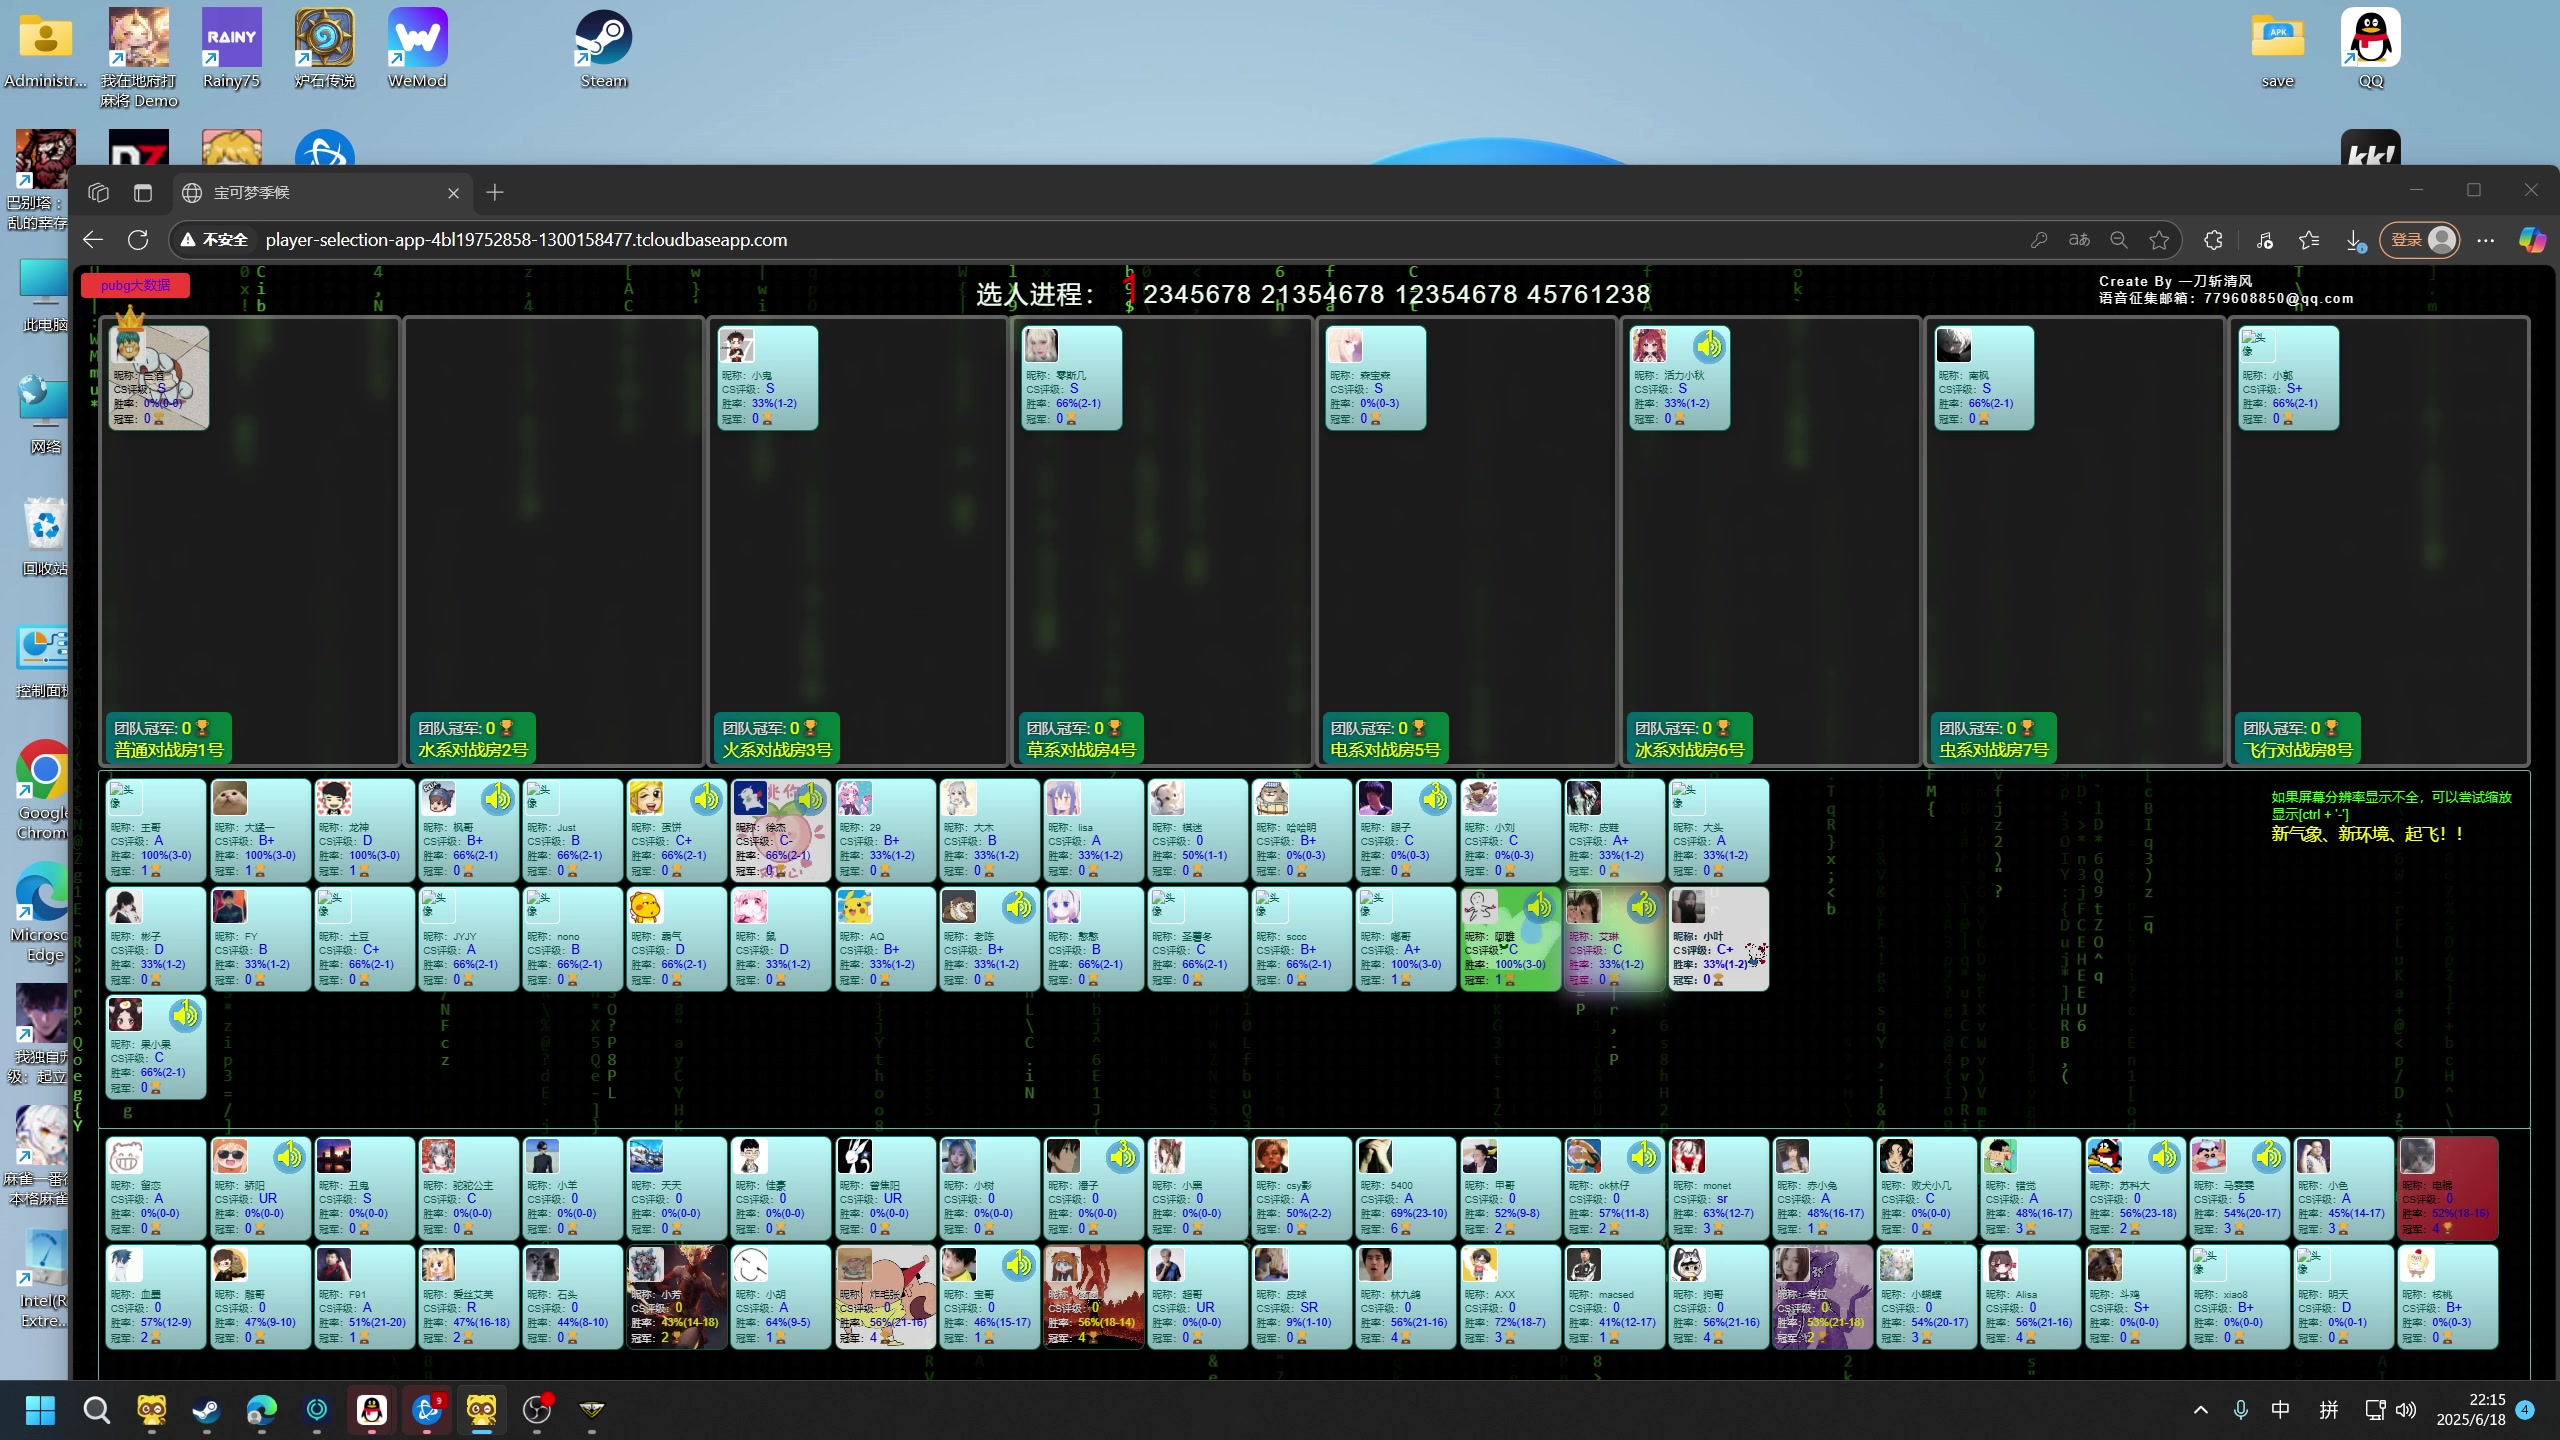Open browser extensions puzzle icon
The width and height of the screenshot is (2560, 1440).
click(x=2213, y=240)
